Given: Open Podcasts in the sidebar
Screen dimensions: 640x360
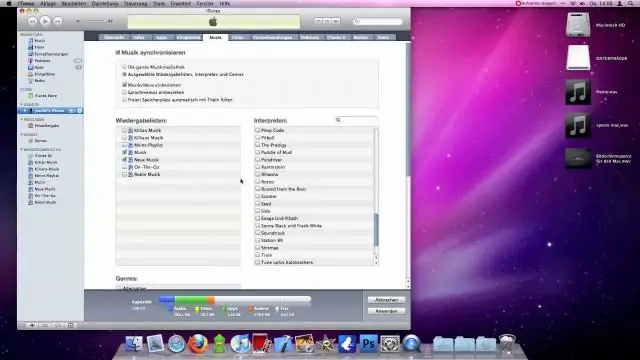Looking at the screenshot, I should point(42,61).
